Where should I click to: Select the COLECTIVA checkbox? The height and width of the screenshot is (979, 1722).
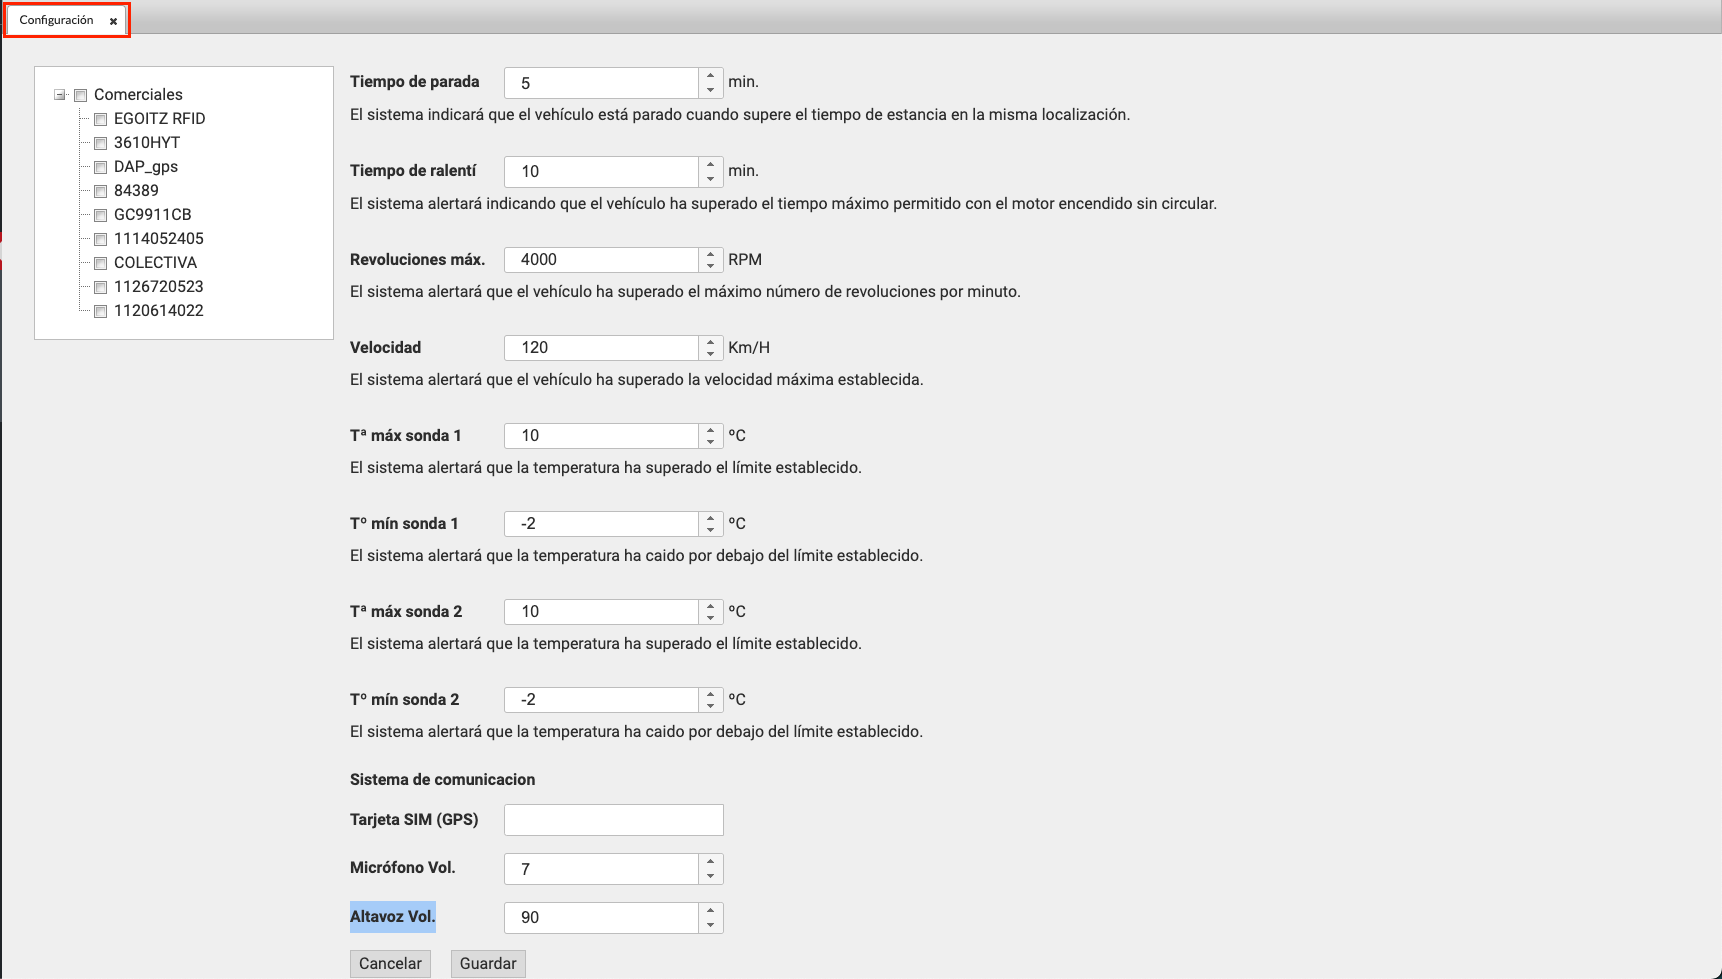click(100, 263)
